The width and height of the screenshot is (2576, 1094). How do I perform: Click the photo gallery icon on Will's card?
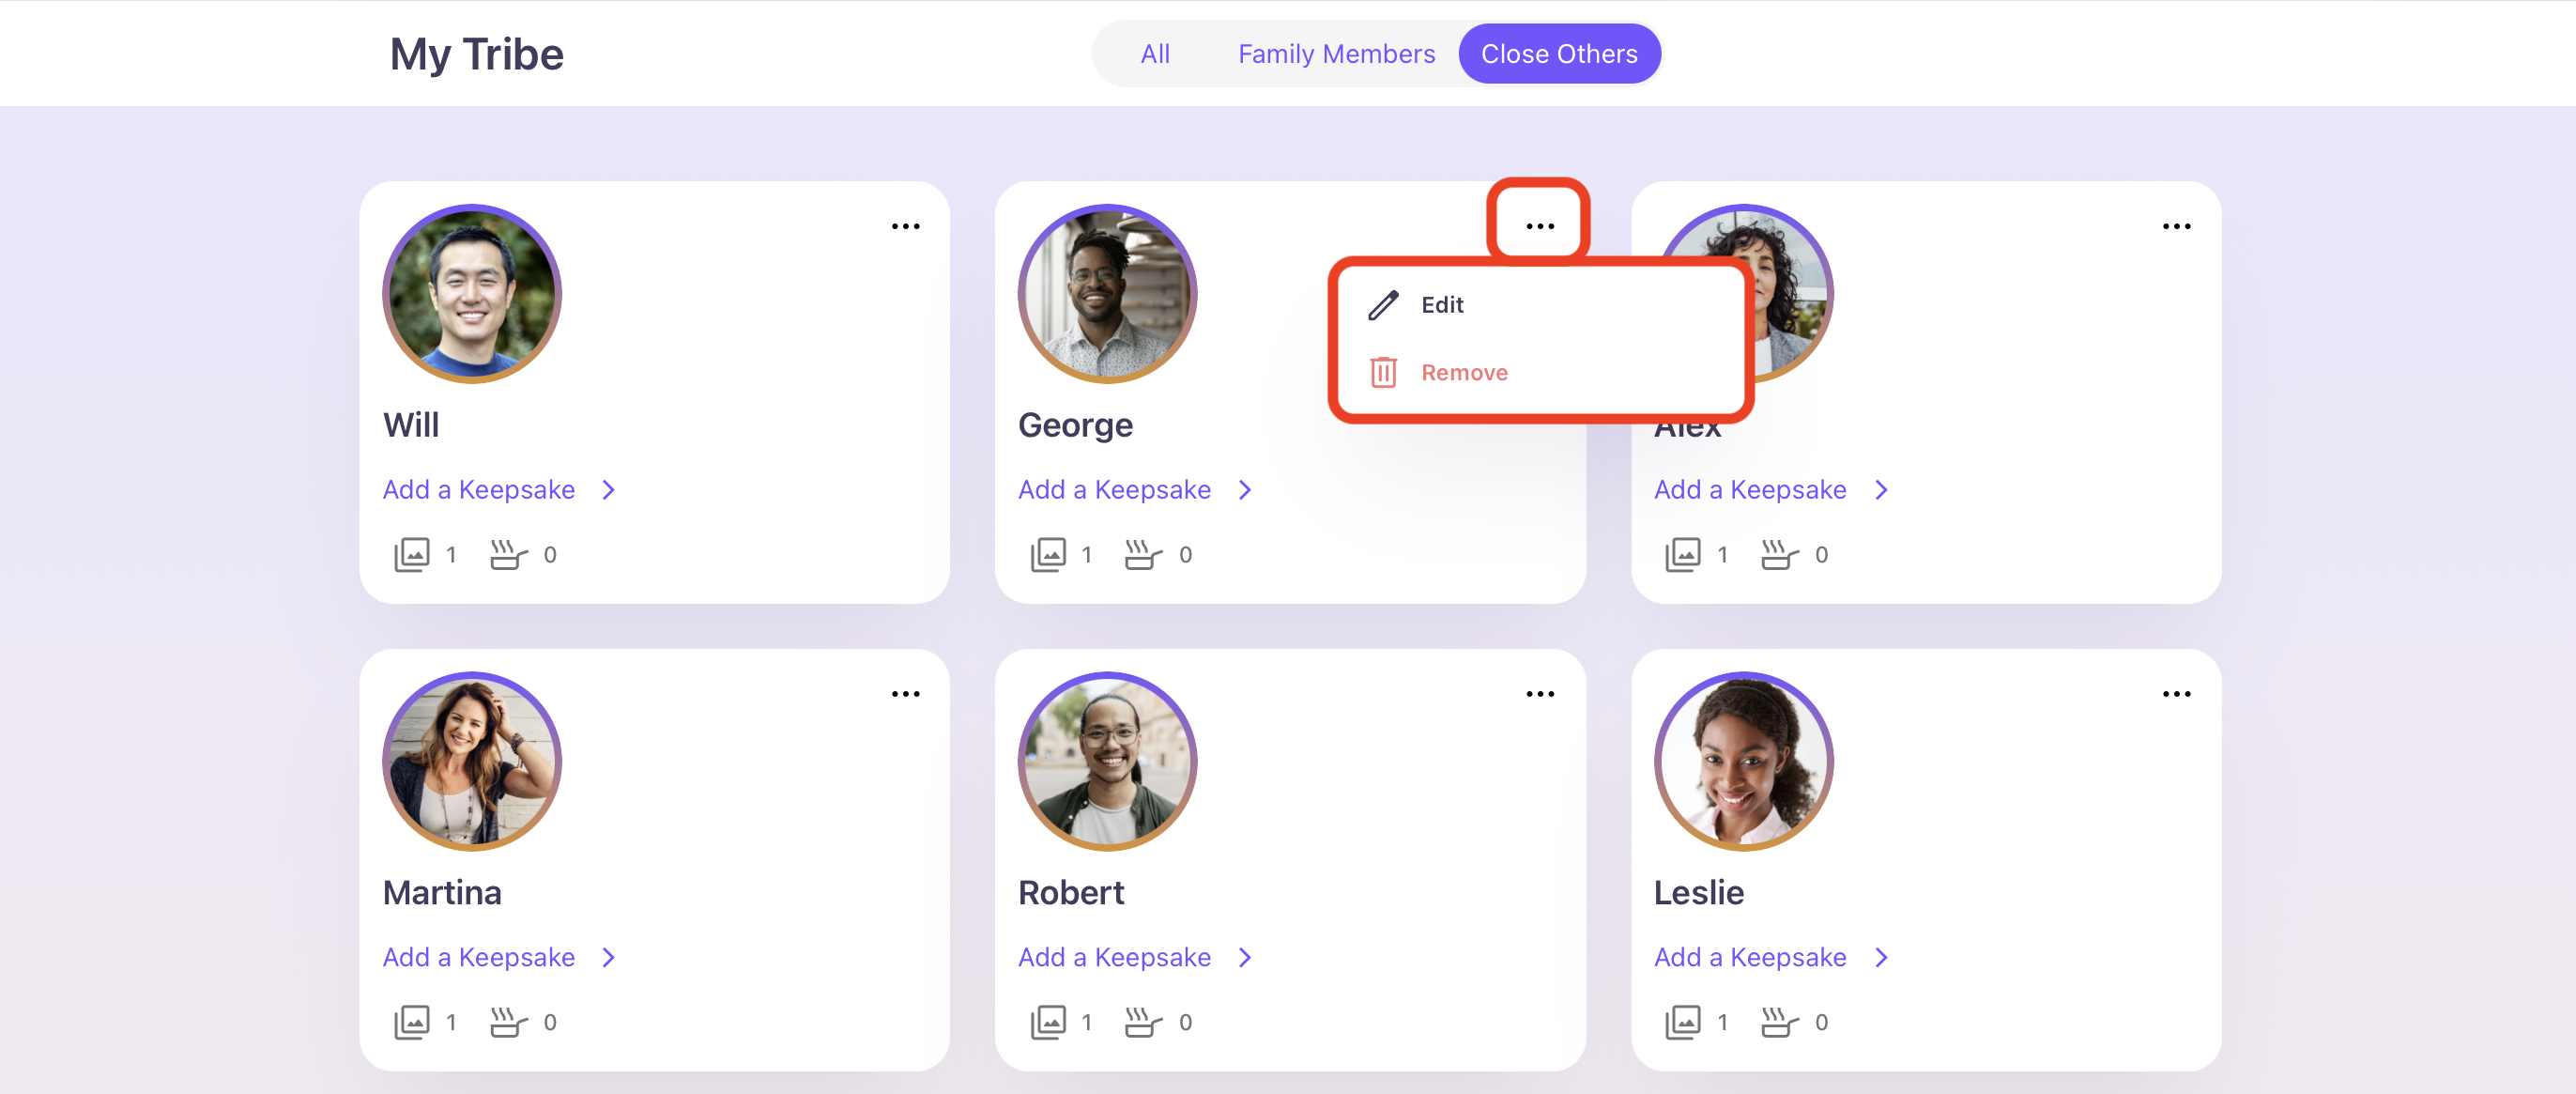click(412, 554)
